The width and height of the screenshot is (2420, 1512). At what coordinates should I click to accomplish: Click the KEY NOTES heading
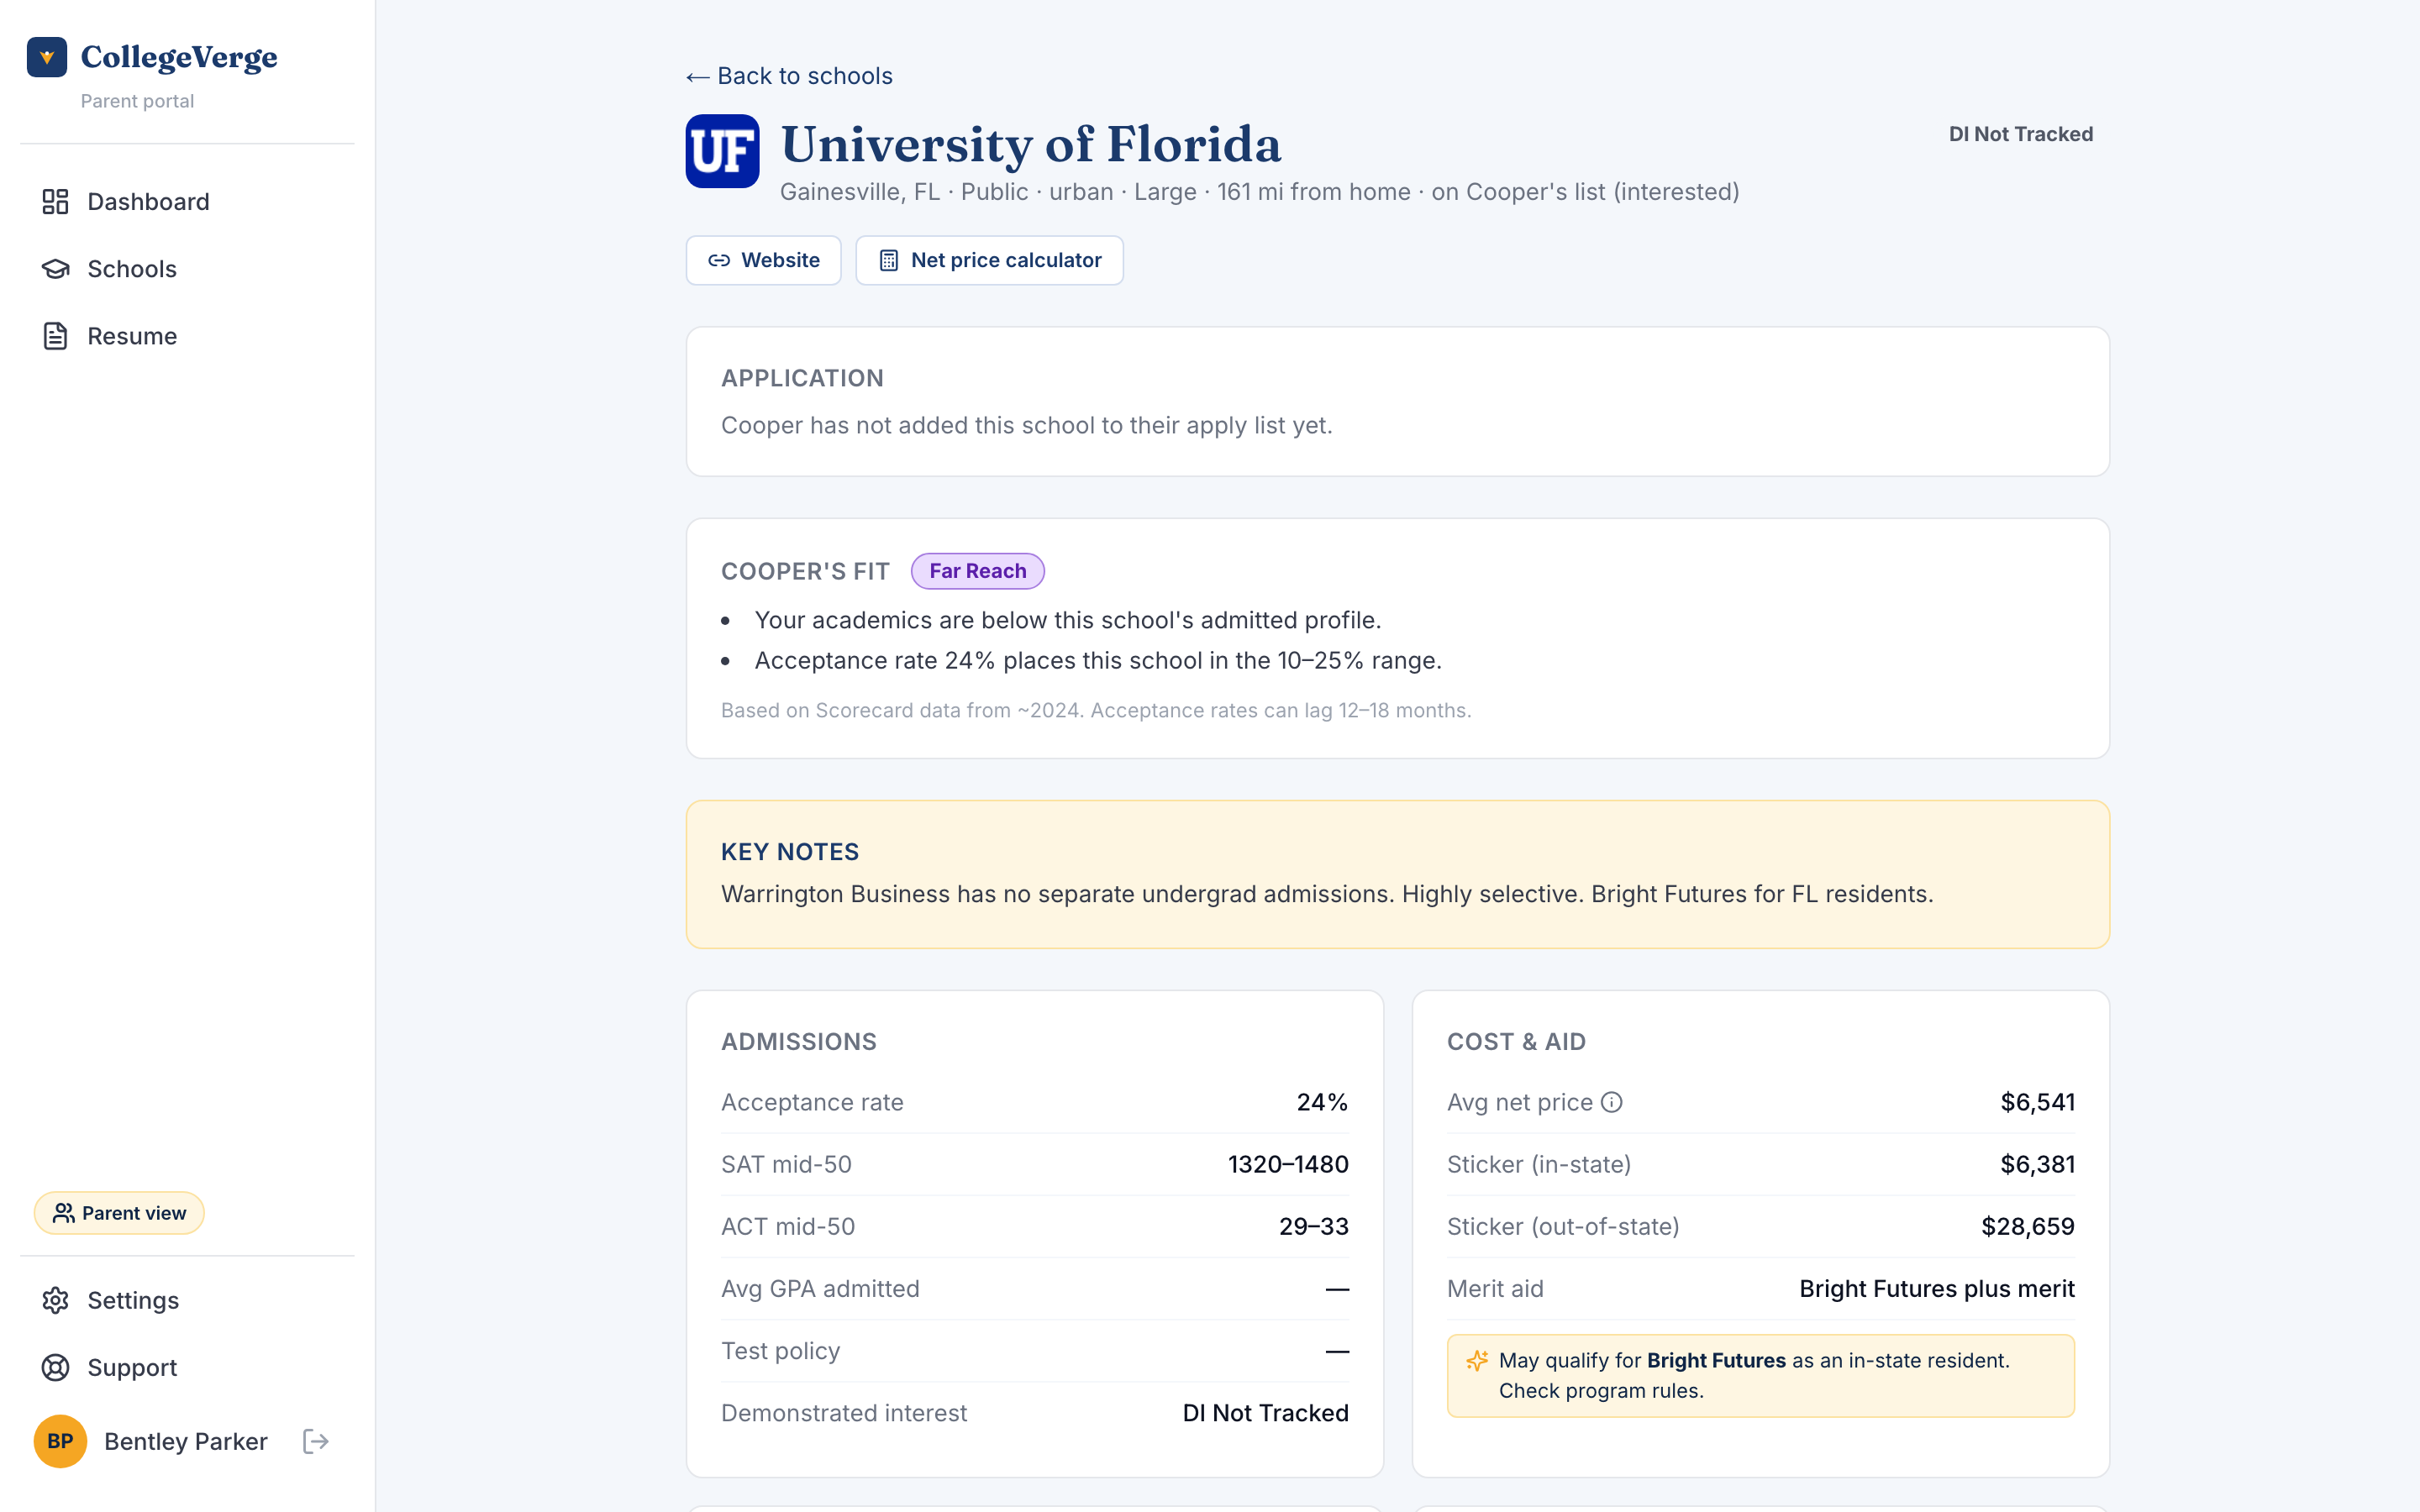pos(790,852)
